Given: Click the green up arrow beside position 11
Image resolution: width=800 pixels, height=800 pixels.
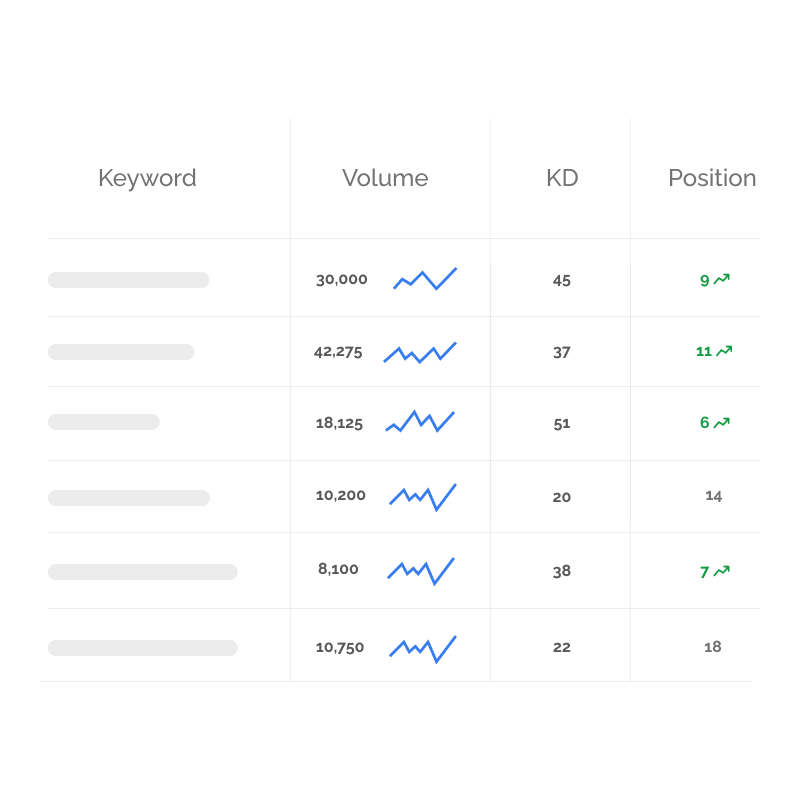Looking at the screenshot, I should click(x=725, y=351).
